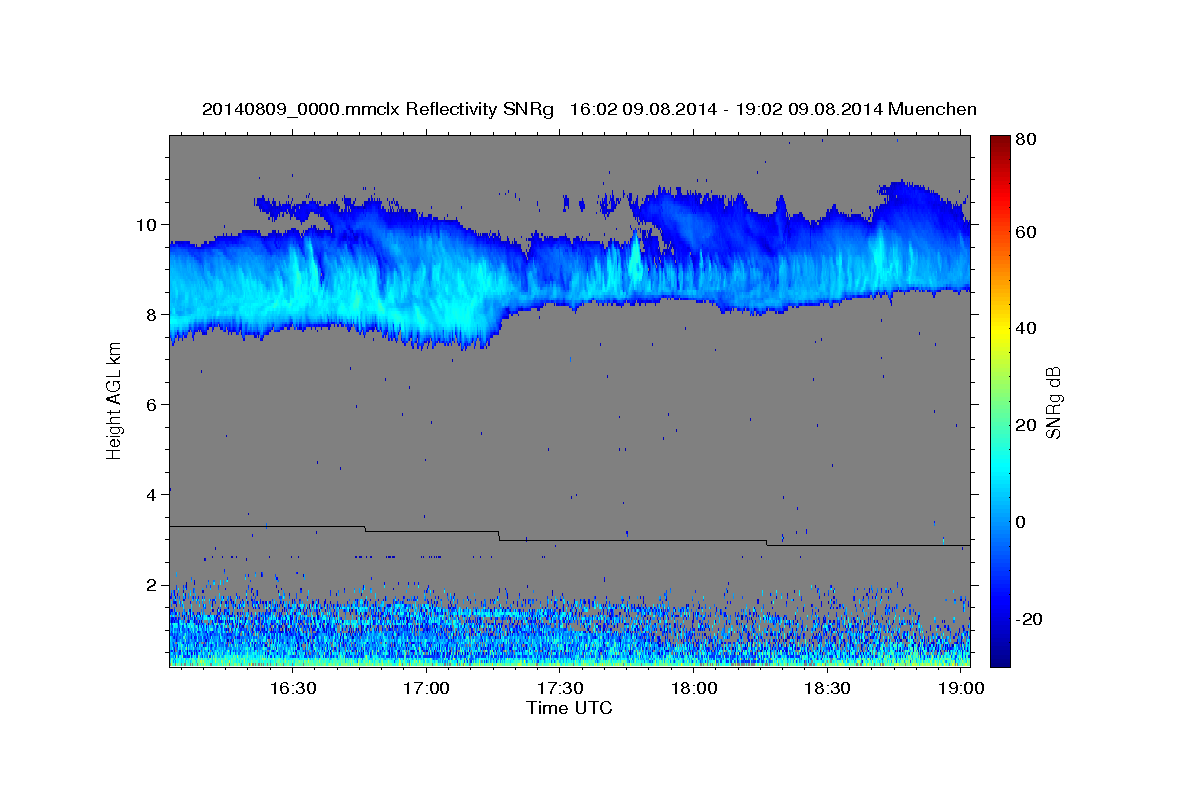Click the 'SNRg dB' colorbar label
Image resolution: width=1200 pixels, height=800 pixels.
[1053, 402]
